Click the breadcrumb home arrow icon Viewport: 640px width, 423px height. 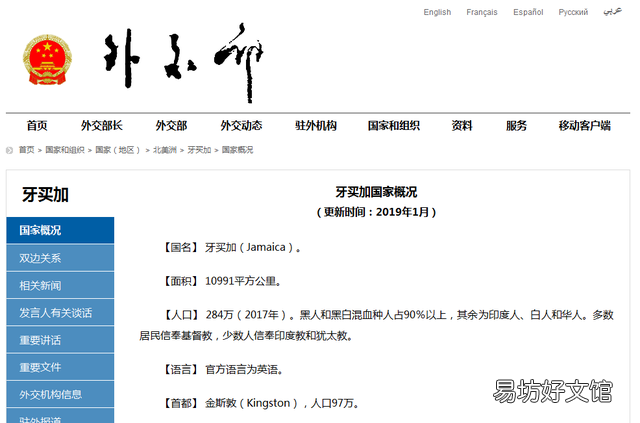pyautogui.click(x=10, y=150)
